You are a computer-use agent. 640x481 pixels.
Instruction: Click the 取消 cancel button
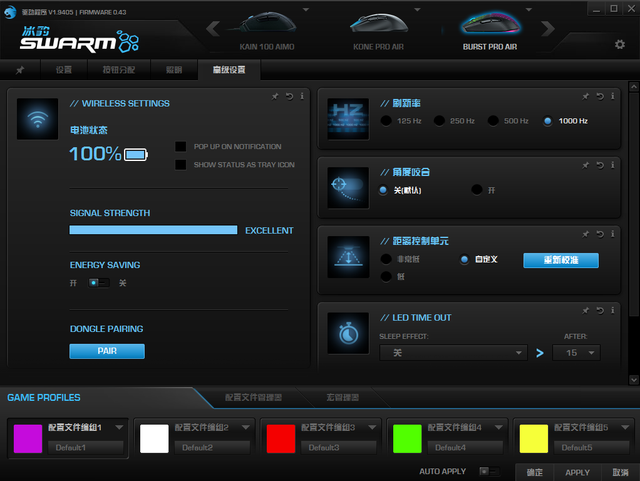coord(620,472)
